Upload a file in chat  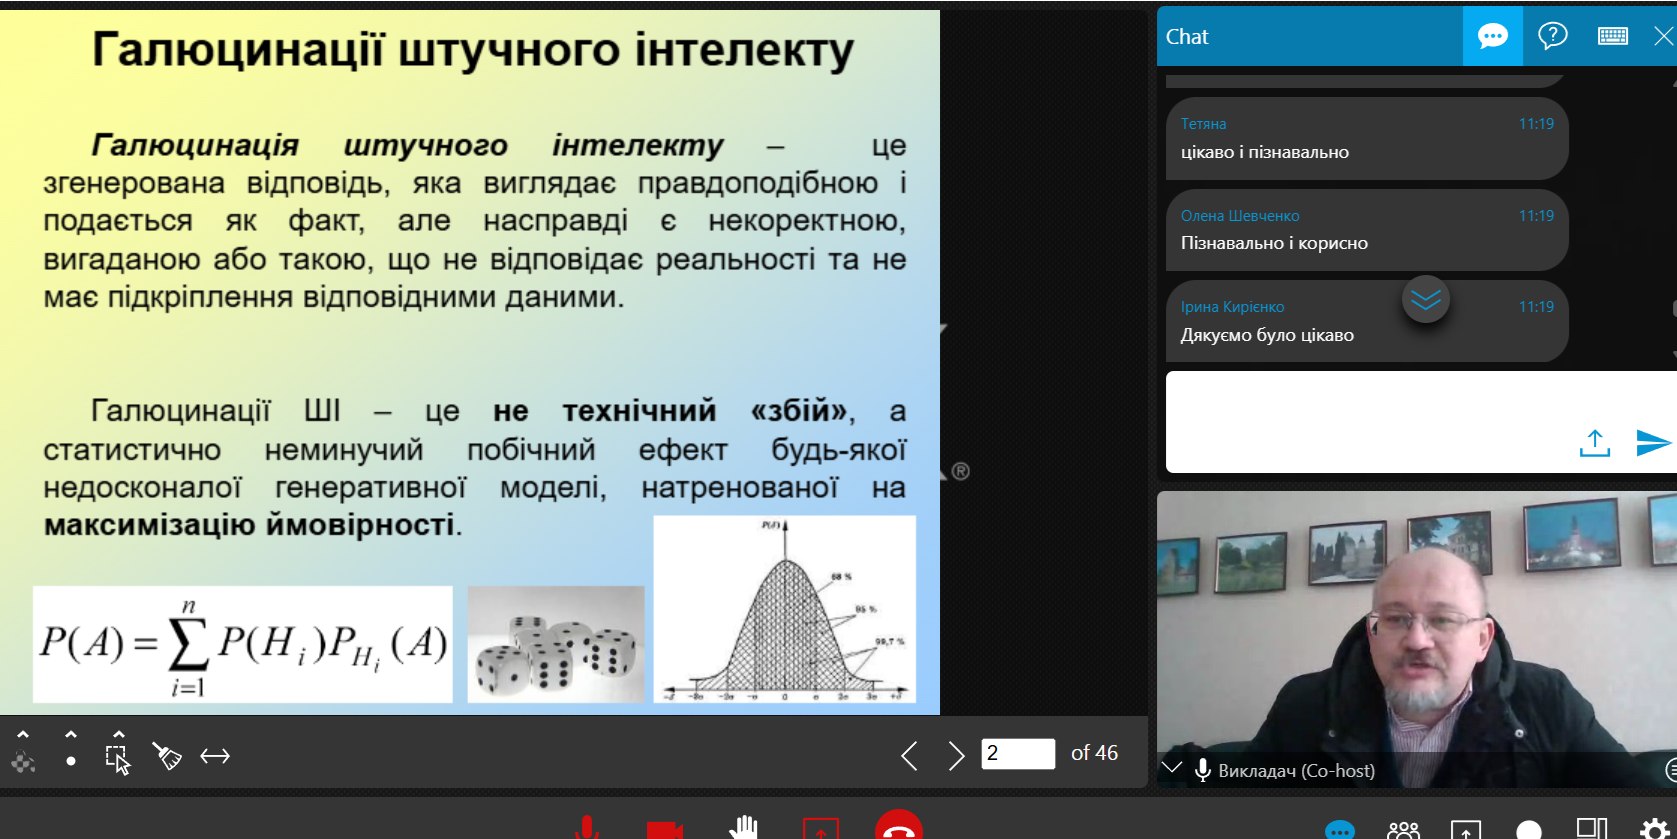[x=1594, y=443]
